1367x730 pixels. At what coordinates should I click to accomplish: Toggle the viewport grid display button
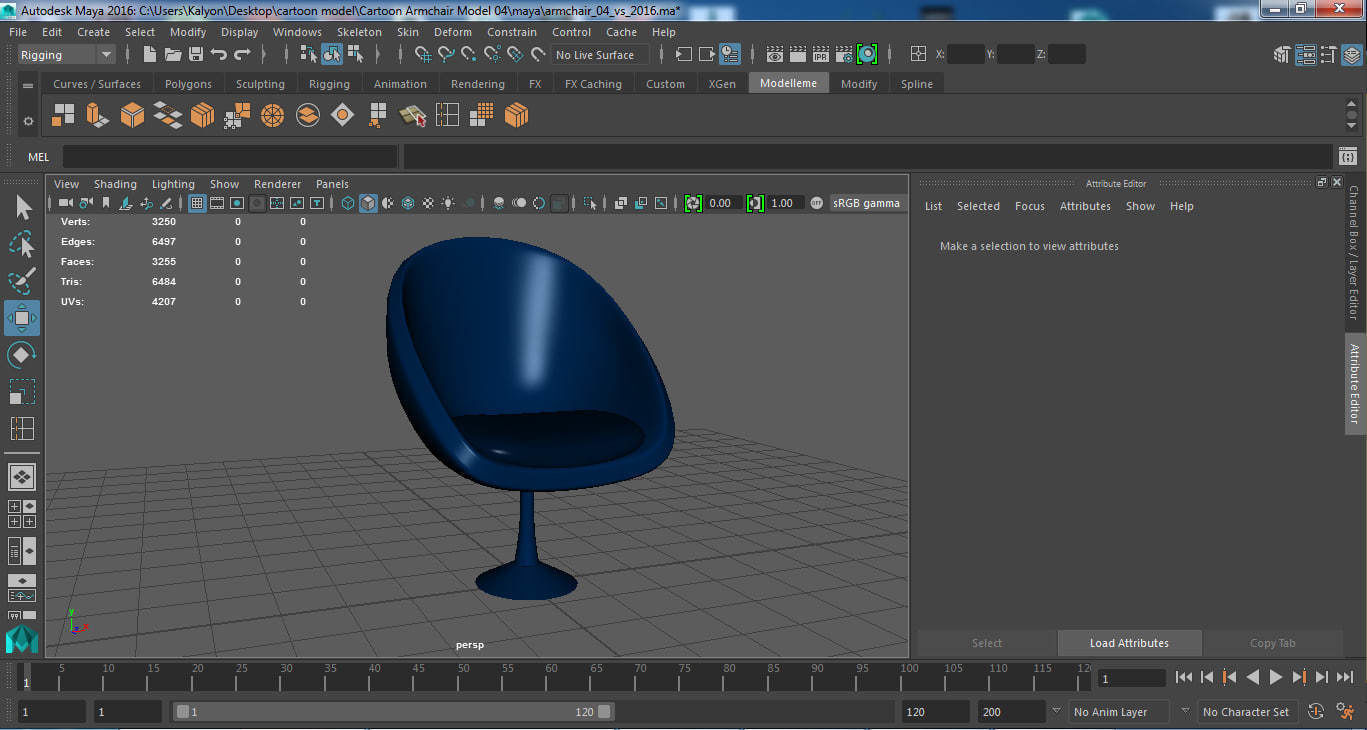coord(197,203)
